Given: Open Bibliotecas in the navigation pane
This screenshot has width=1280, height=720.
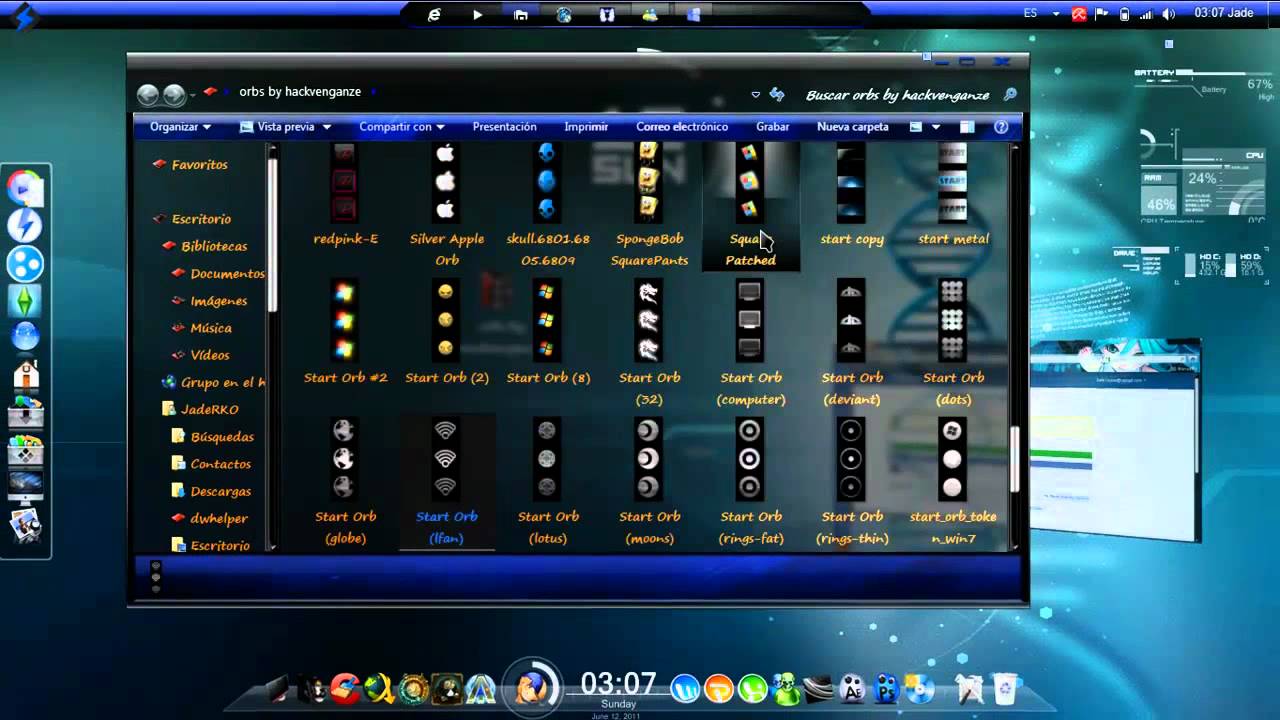Looking at the screenshot, I should coord(214,246).
